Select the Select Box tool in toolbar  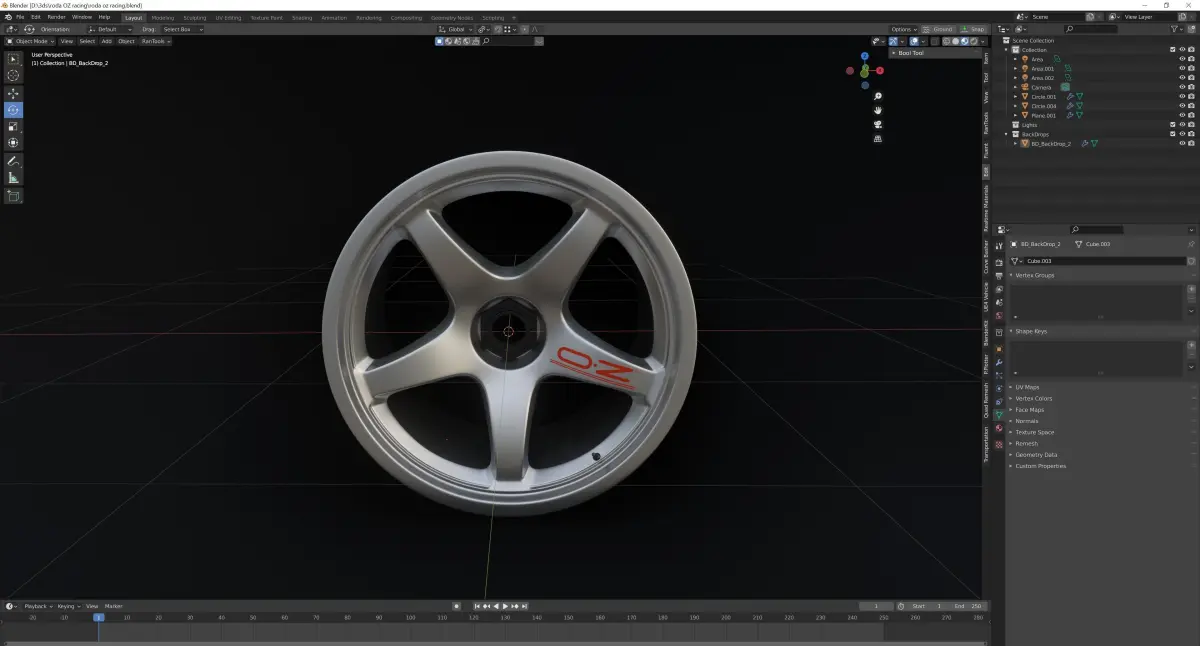(14, 59)
